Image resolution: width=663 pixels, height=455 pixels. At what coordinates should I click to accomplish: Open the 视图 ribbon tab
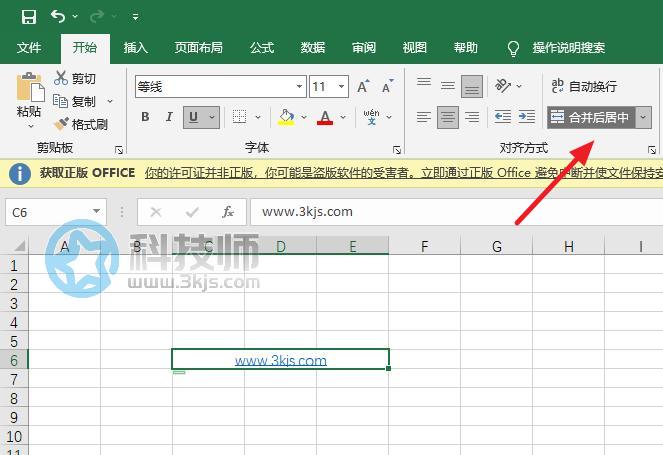tap(414, 47)
